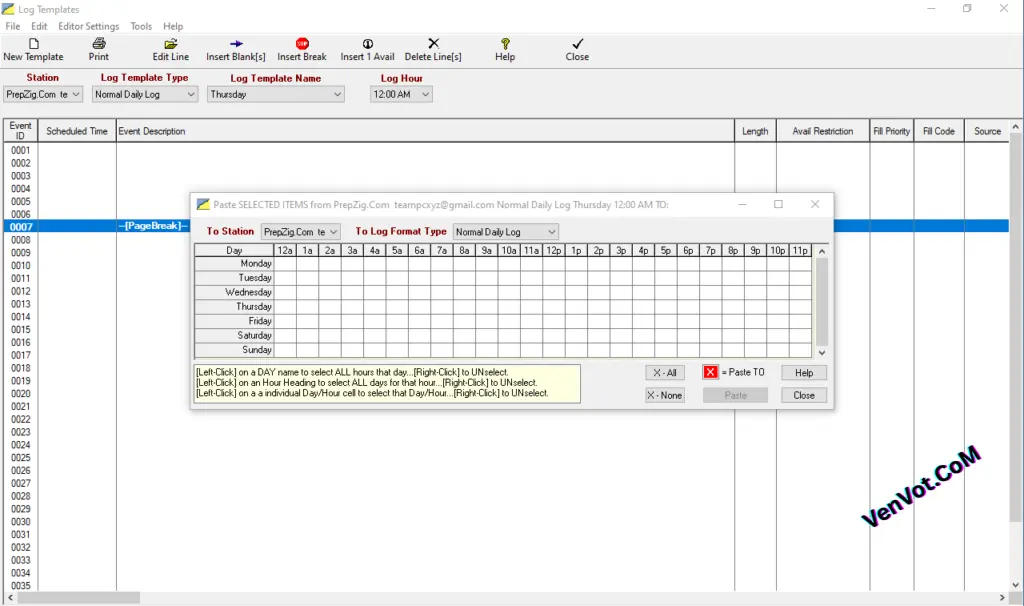Click the Paste dialog title bar icon
1024x606 pixels.
pyautogui.click(x=203, y=204)
